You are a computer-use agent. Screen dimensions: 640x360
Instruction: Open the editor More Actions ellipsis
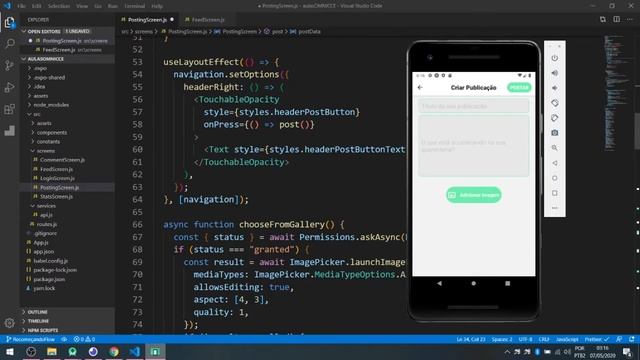point(630,19)
